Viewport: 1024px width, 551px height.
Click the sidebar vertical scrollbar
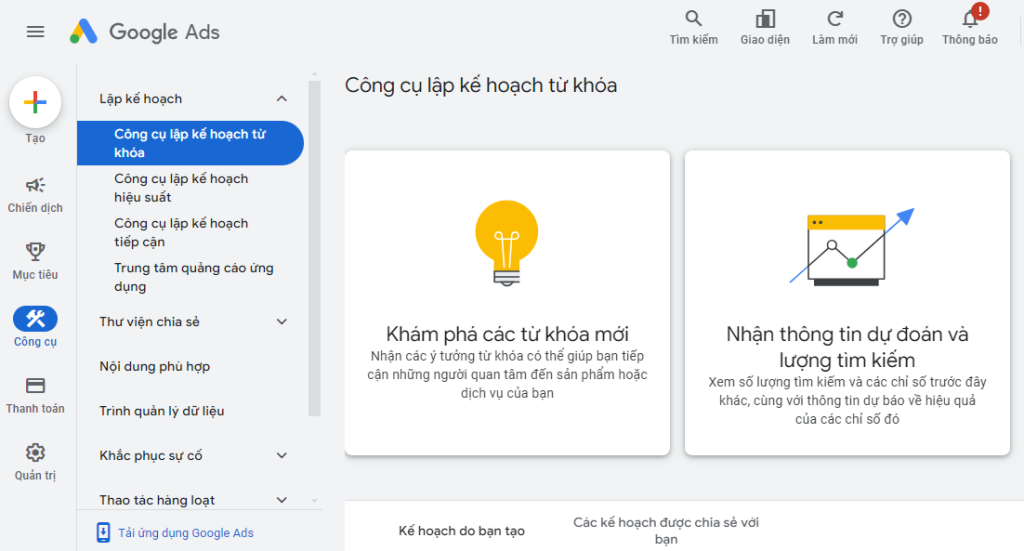point(314,250)
